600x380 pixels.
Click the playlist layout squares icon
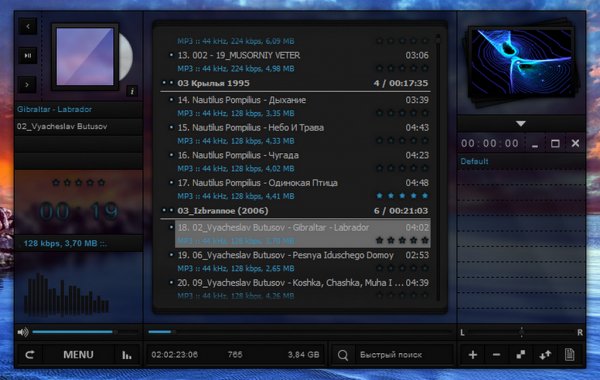pos(520,355)
